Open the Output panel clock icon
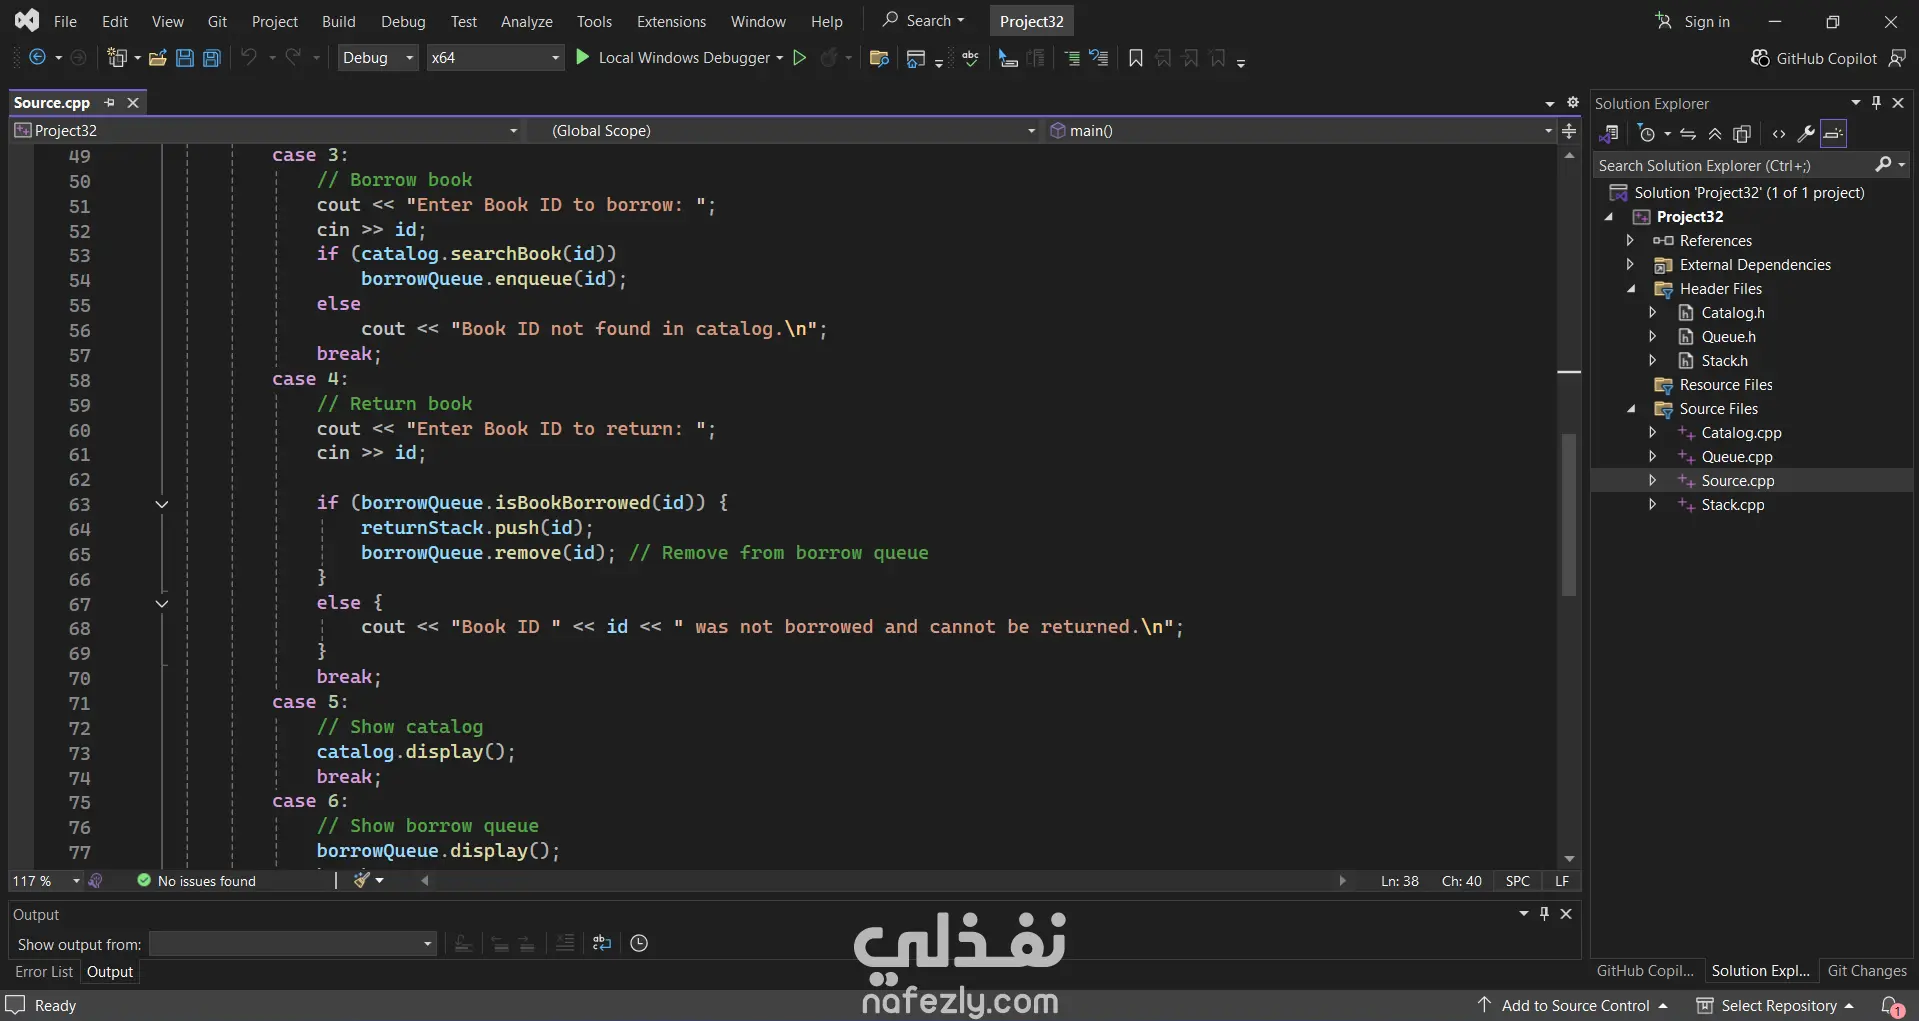1919x1021 pixels. click(639, 943)
